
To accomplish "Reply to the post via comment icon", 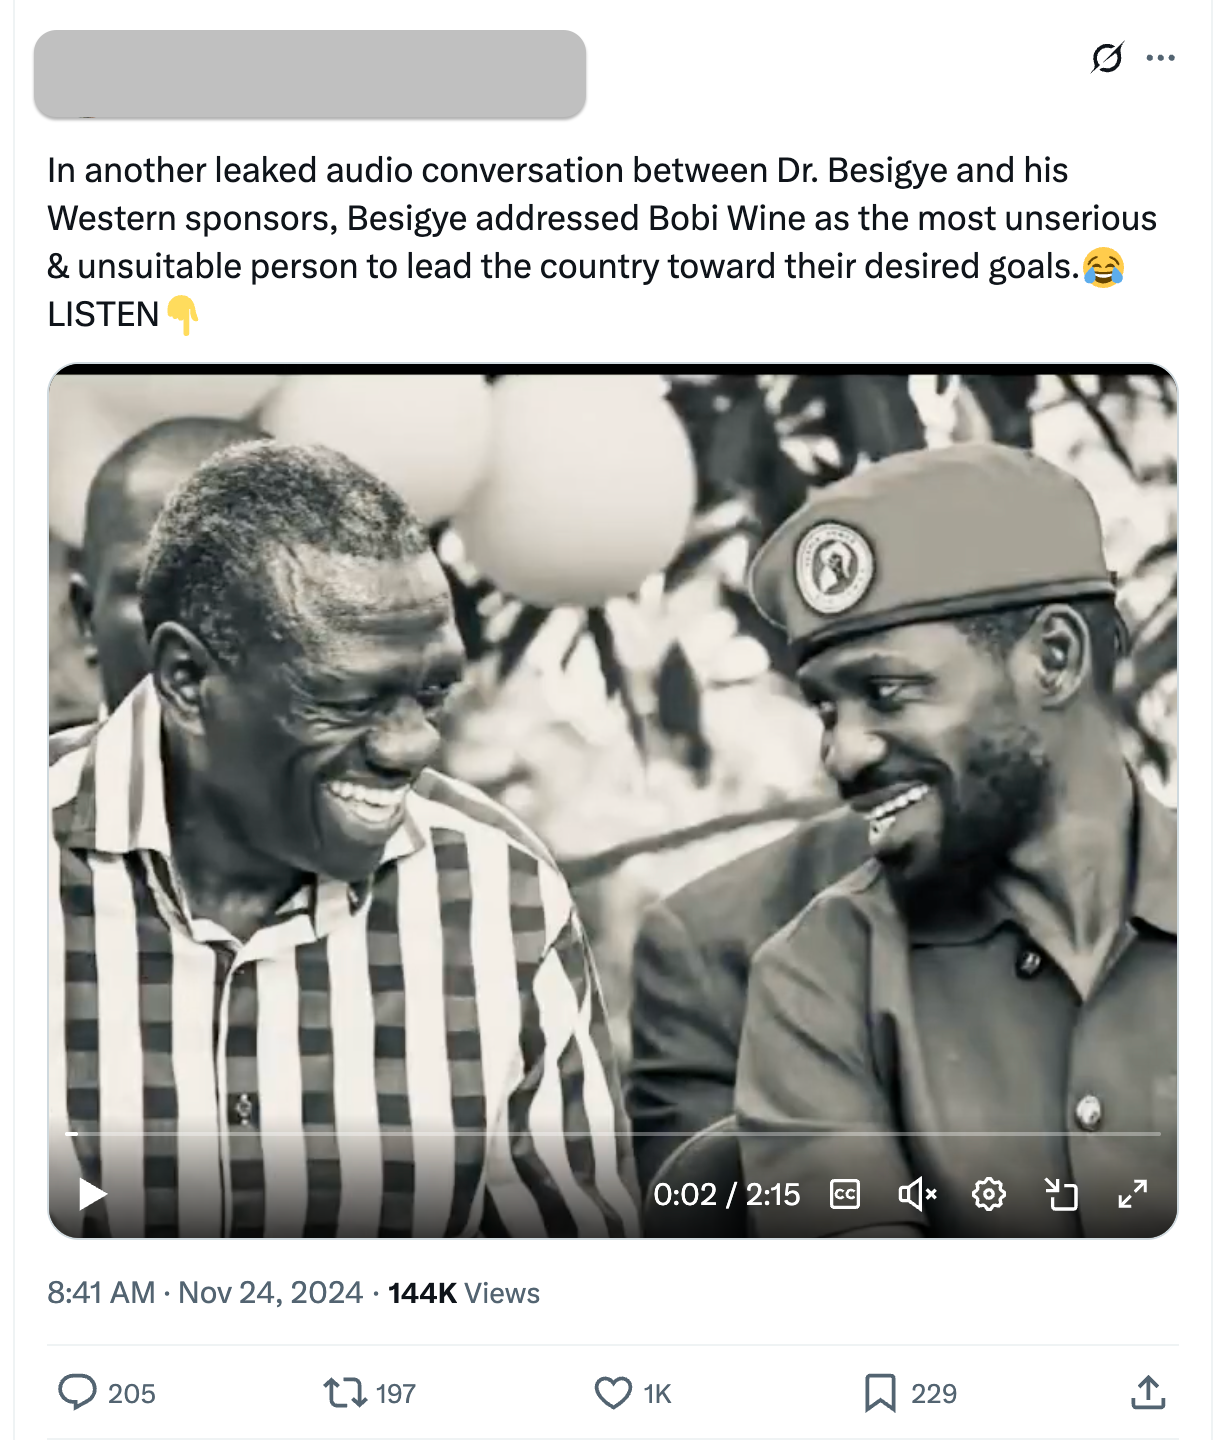I will pyautogui.click(x=77, y=1392).
